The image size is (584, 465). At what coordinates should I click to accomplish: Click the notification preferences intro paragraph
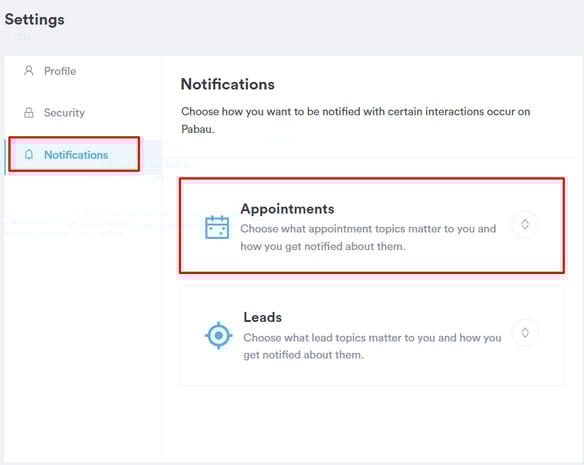(x=355, y=120)
